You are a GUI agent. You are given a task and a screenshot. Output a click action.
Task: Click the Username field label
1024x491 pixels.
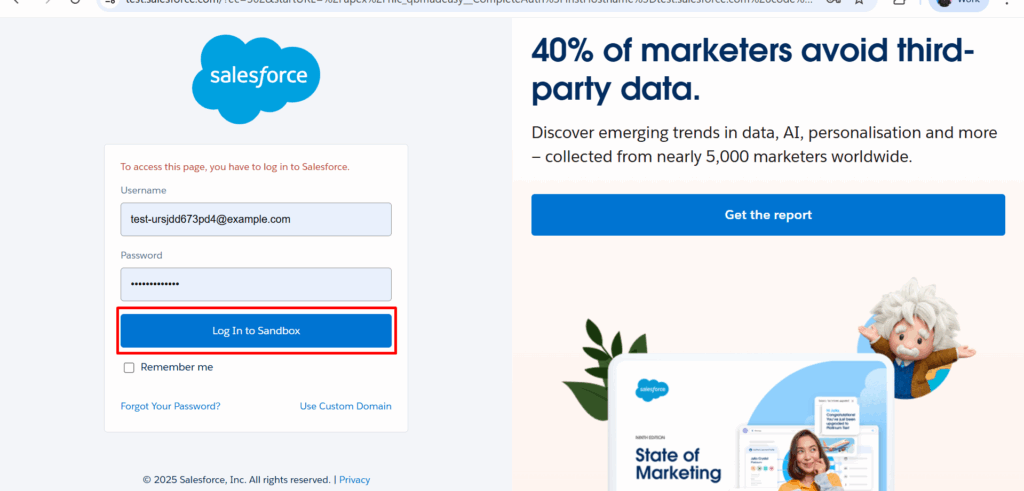coord(144,190)
